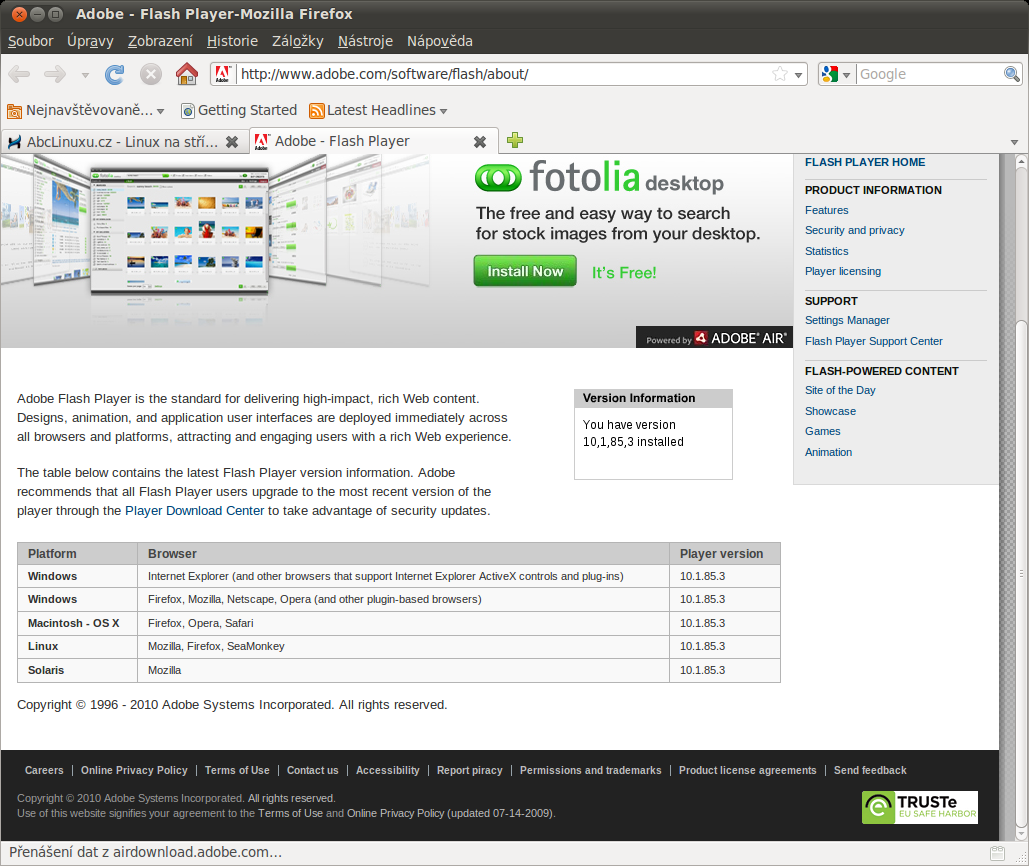The image size is (1029, 866).
Task: Close the AbcLinuxu.cz tab
Action: click(x=232, y=142)
